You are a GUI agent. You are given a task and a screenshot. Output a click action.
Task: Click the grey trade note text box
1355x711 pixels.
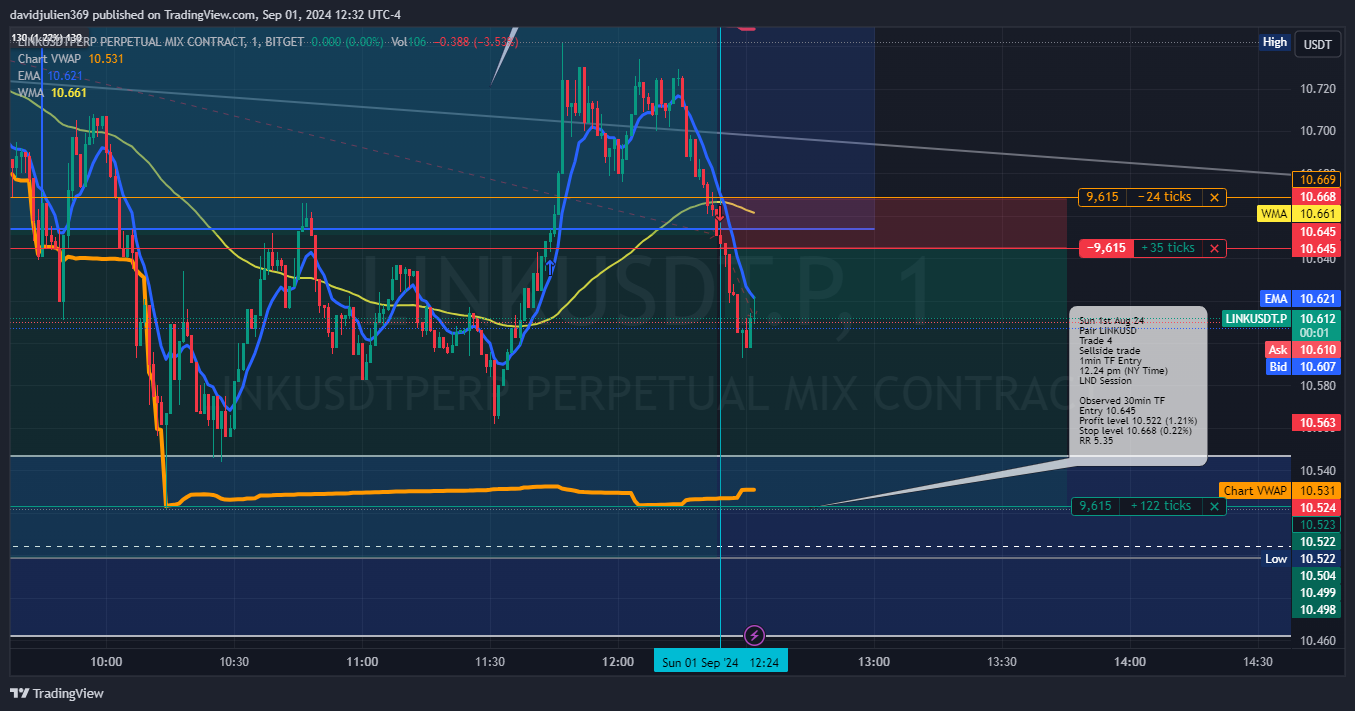[x=1138, y=385]
